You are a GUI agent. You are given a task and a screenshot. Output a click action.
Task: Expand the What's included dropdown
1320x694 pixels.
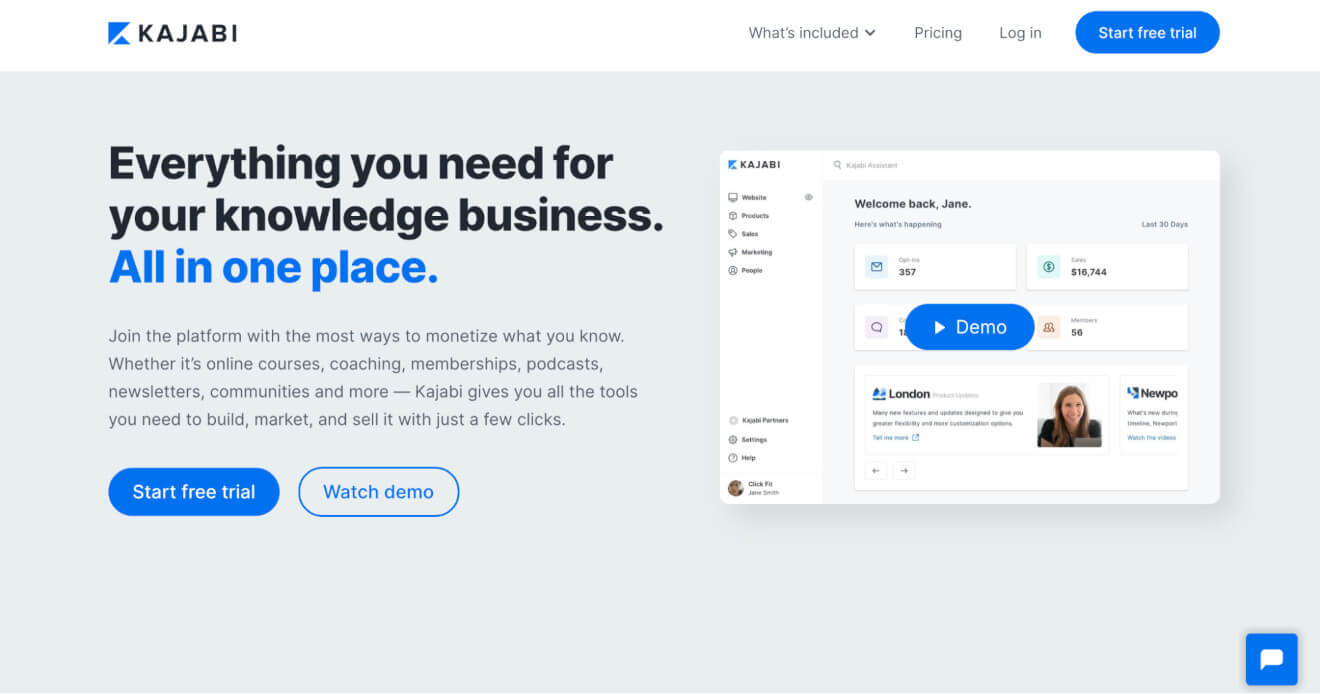(812, 33)
